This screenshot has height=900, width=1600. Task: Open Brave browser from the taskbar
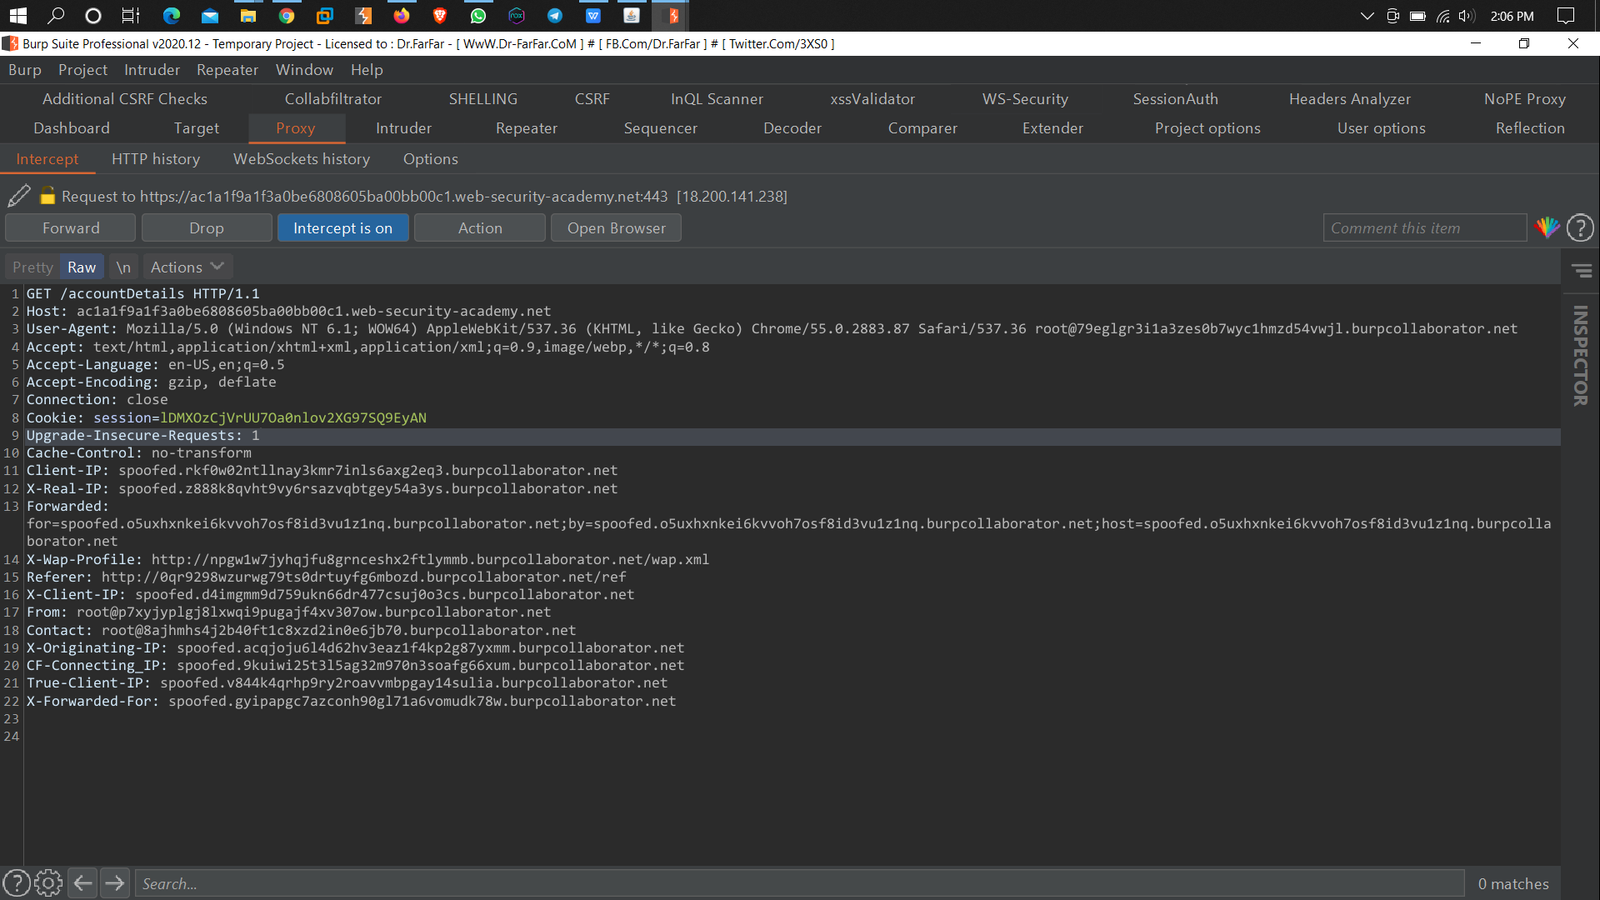pyautogui.click(x=439, y=16)
